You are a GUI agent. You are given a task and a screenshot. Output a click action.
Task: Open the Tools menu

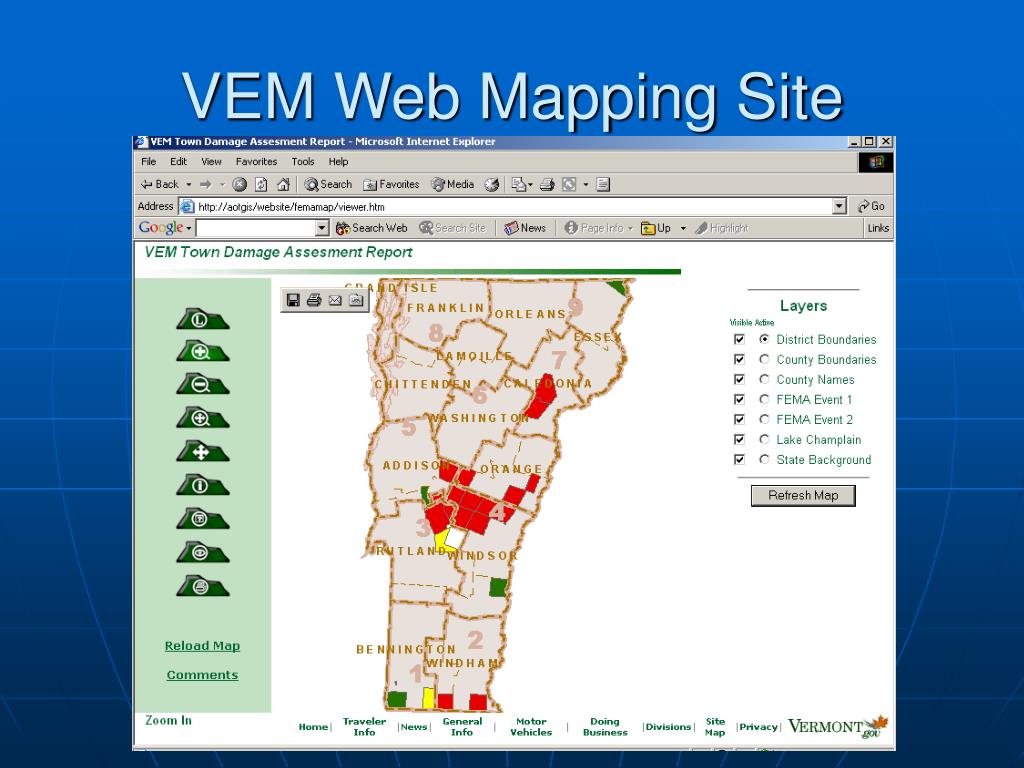pyautogui.click(x=302, y=161)
